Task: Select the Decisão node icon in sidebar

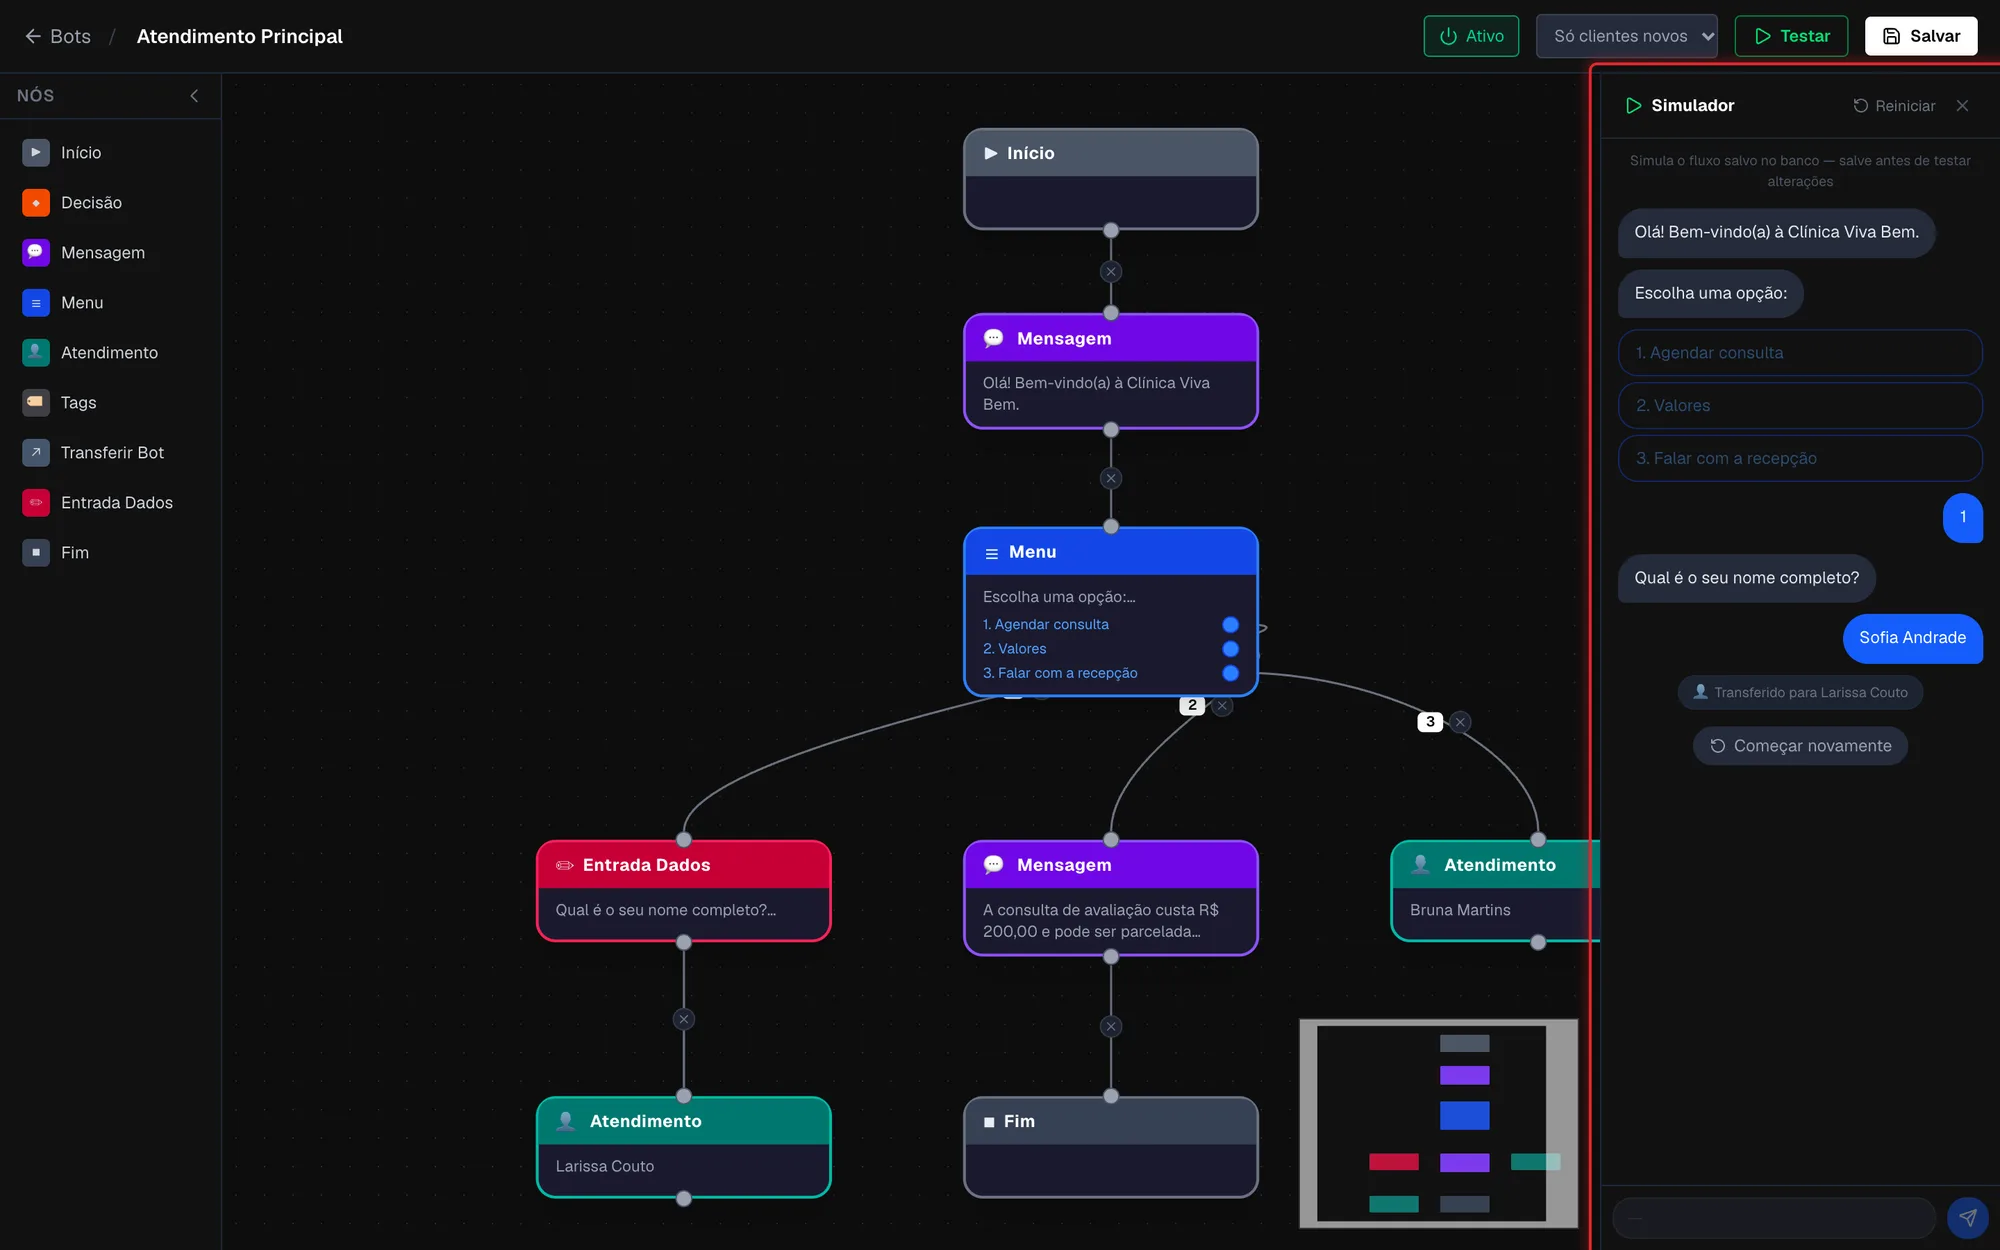Action: coord(36,202)
